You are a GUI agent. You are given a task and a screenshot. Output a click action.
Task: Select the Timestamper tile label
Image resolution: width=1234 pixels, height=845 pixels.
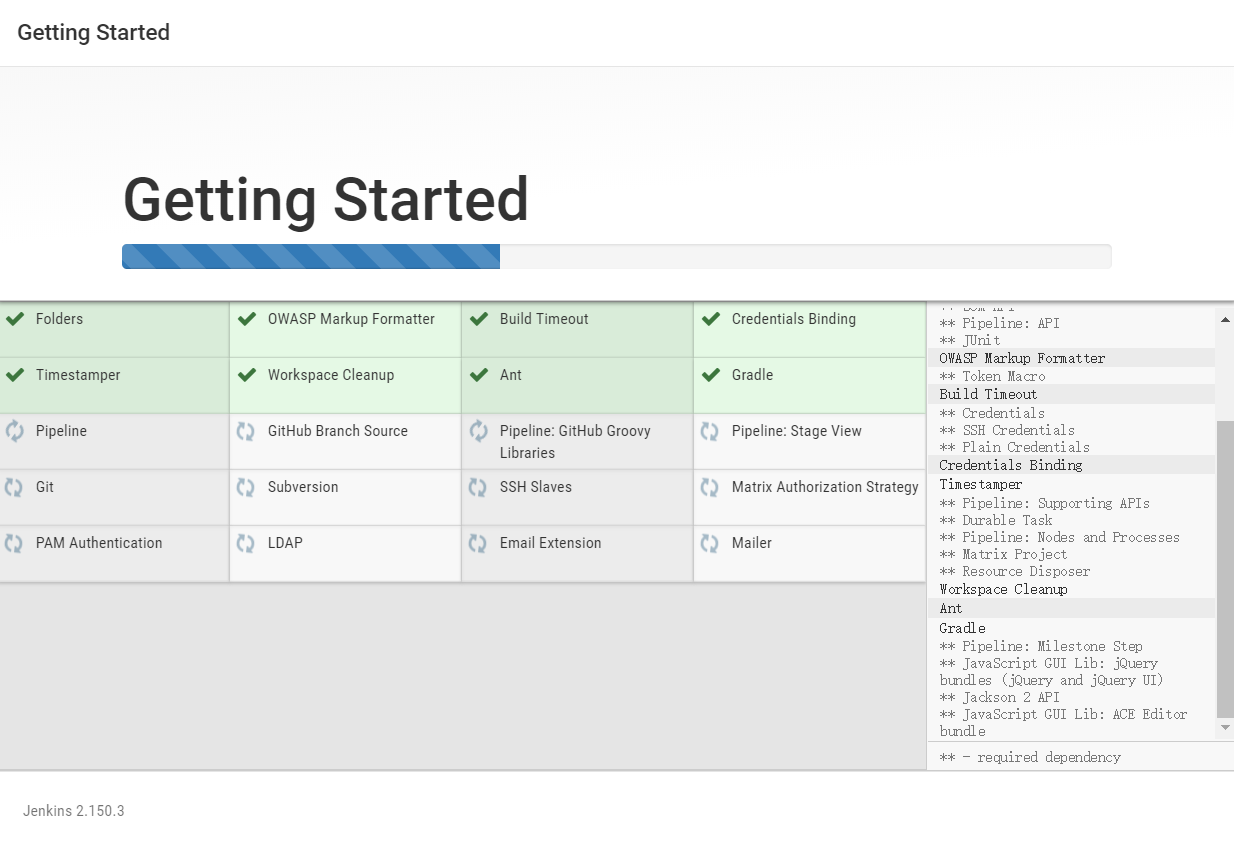78,375
